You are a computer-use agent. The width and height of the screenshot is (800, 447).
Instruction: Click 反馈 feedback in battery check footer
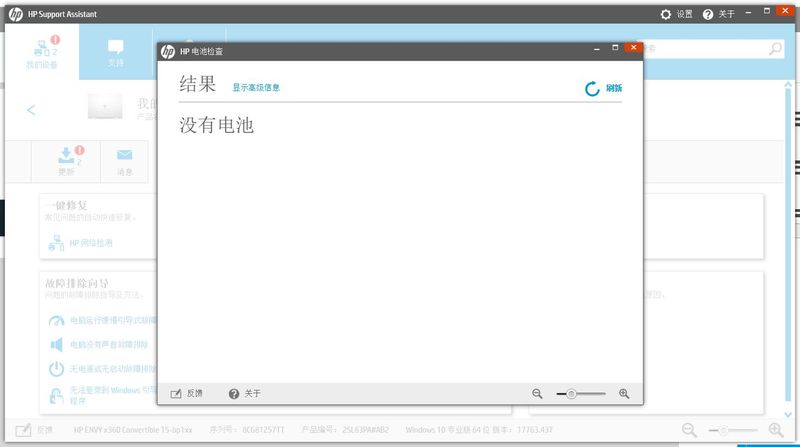[x=186, y=394]
